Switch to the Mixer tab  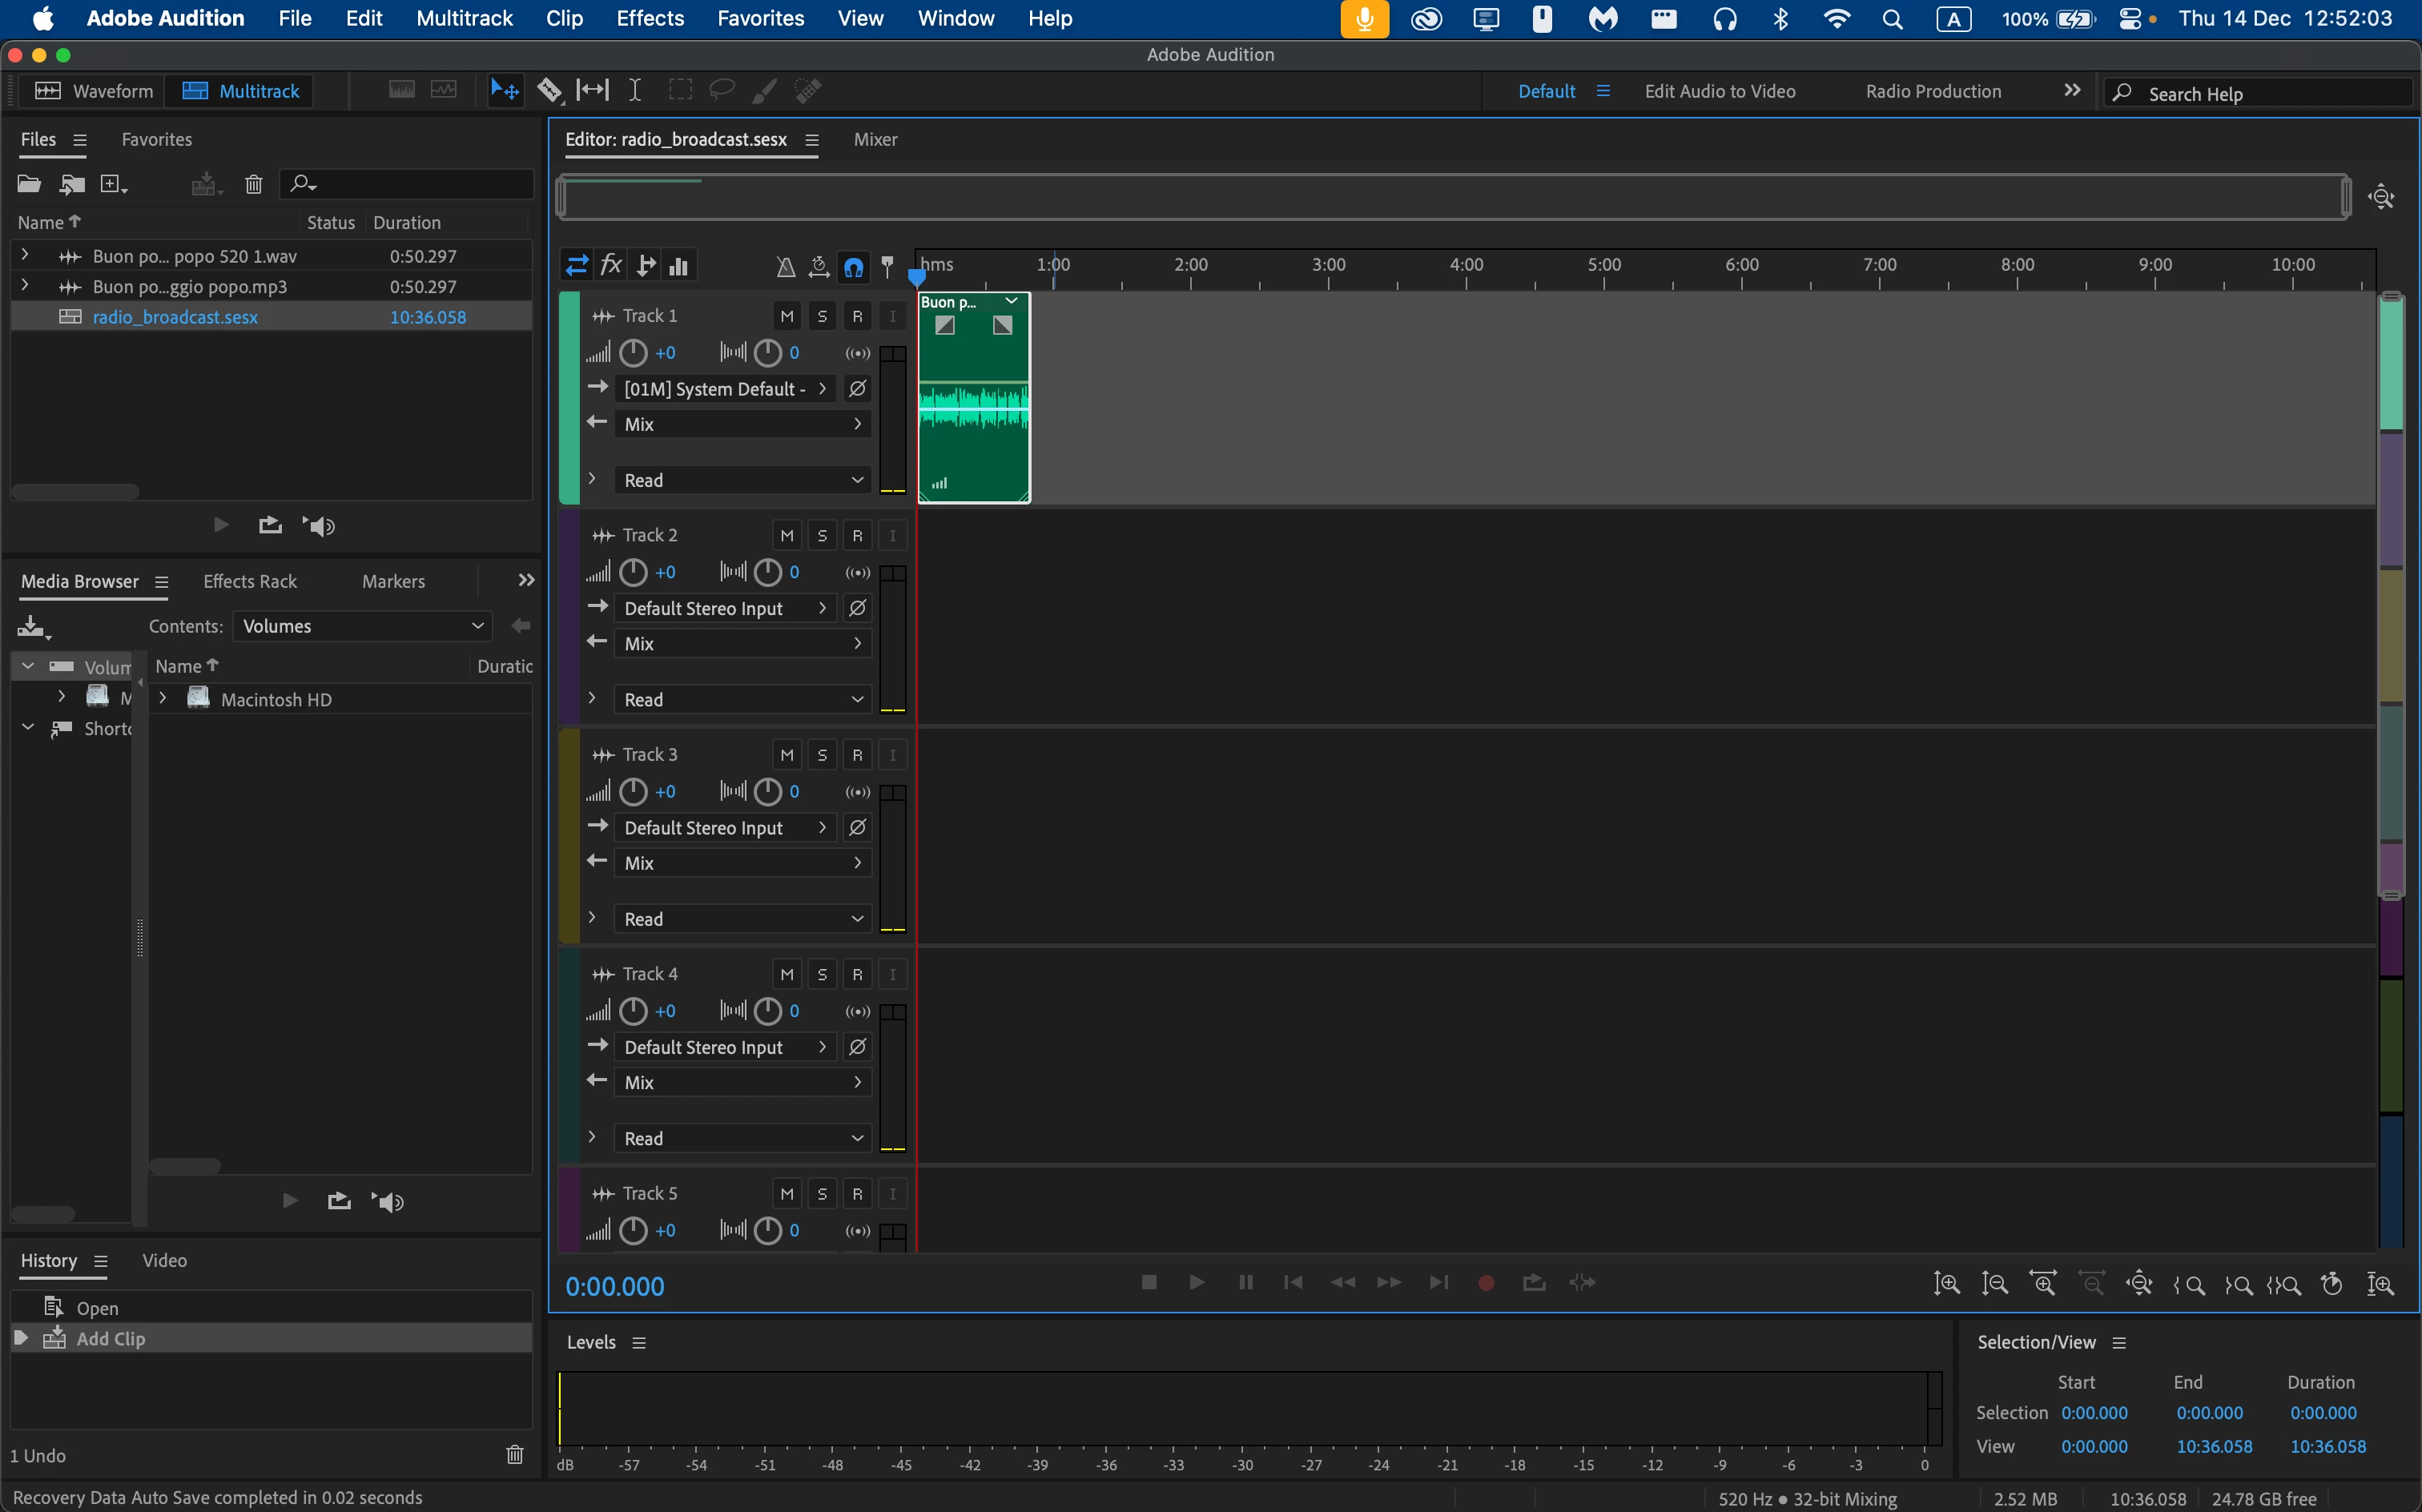pyautogui.click(x=875, y=140)
